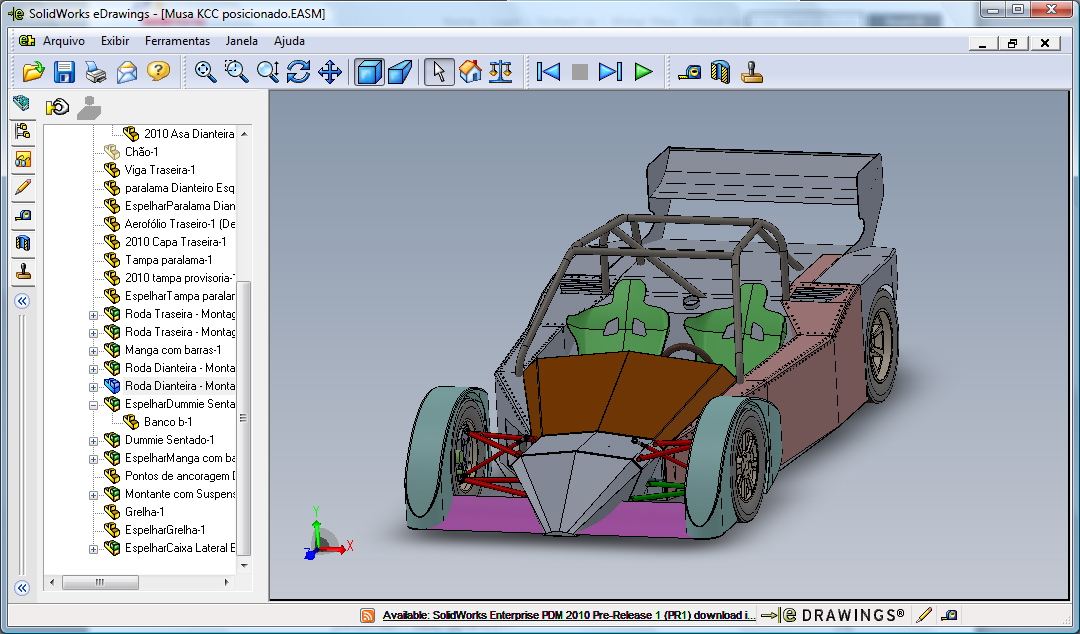Collapse the EspelharDummie Sentado tree node

point(94,404)
